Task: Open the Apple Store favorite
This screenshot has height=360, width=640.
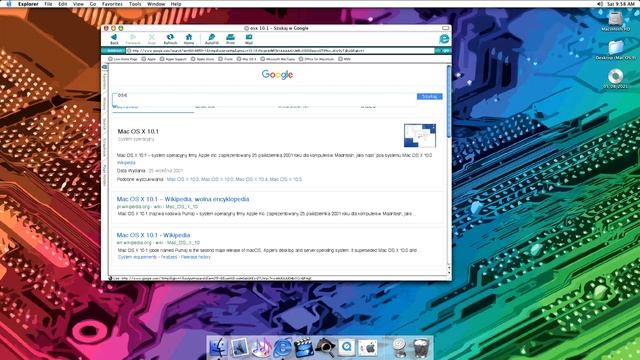Action: click(203, 59)
